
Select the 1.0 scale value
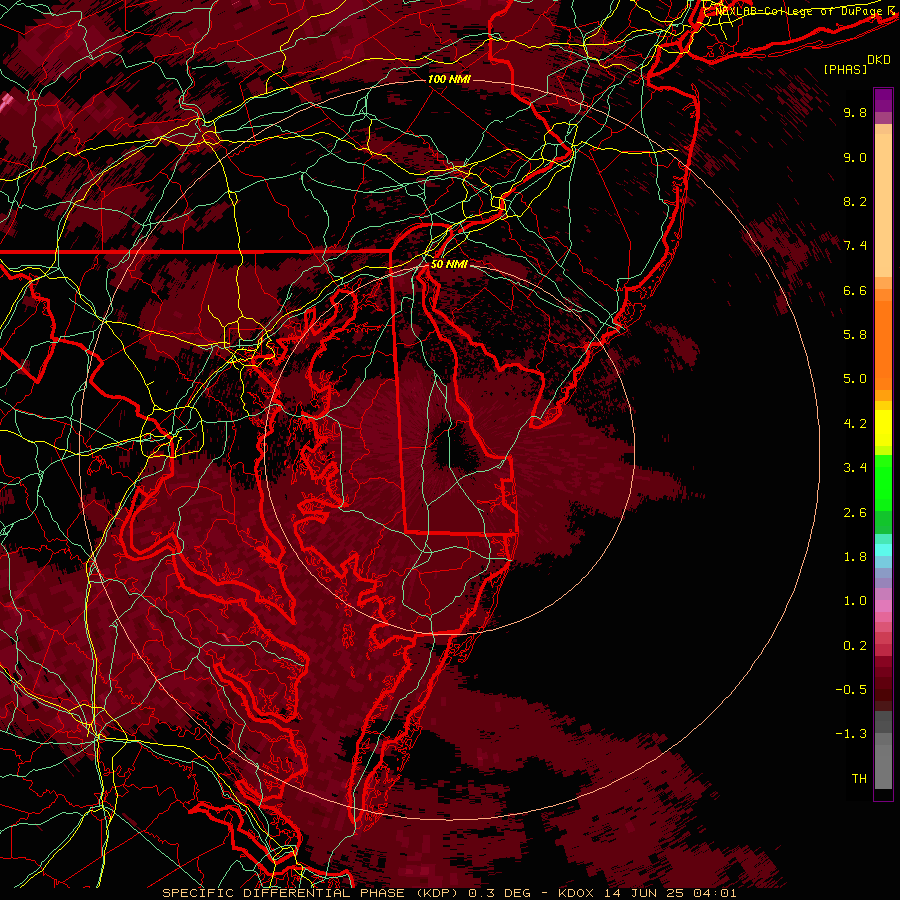(855, 601)
